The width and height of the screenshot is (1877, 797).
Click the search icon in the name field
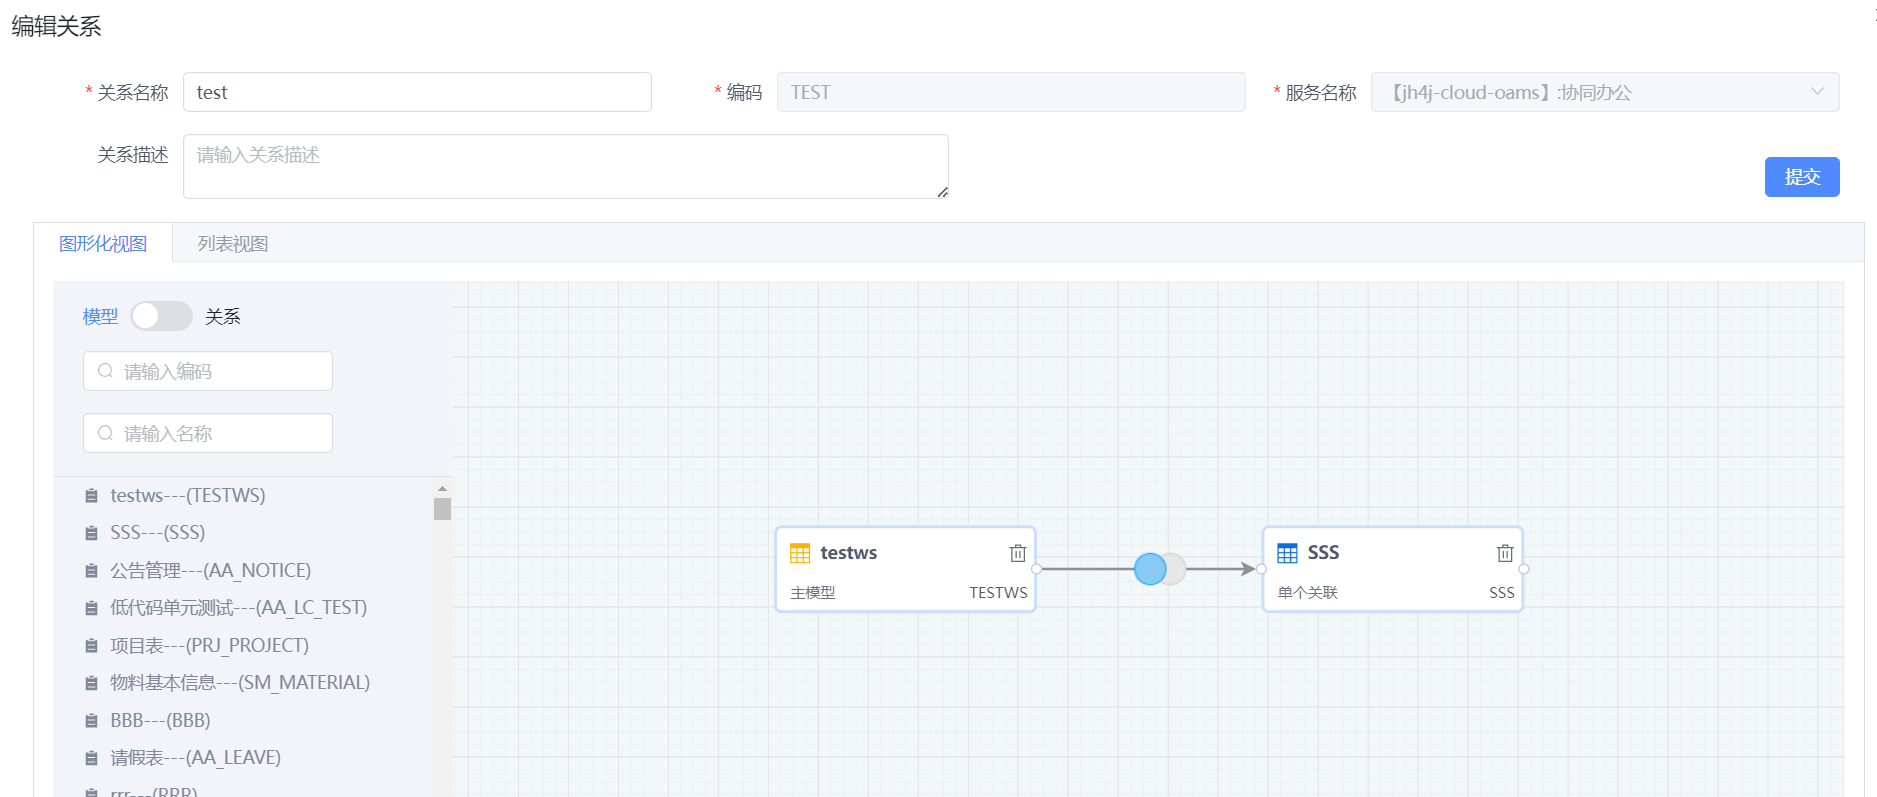pos(105,433)
